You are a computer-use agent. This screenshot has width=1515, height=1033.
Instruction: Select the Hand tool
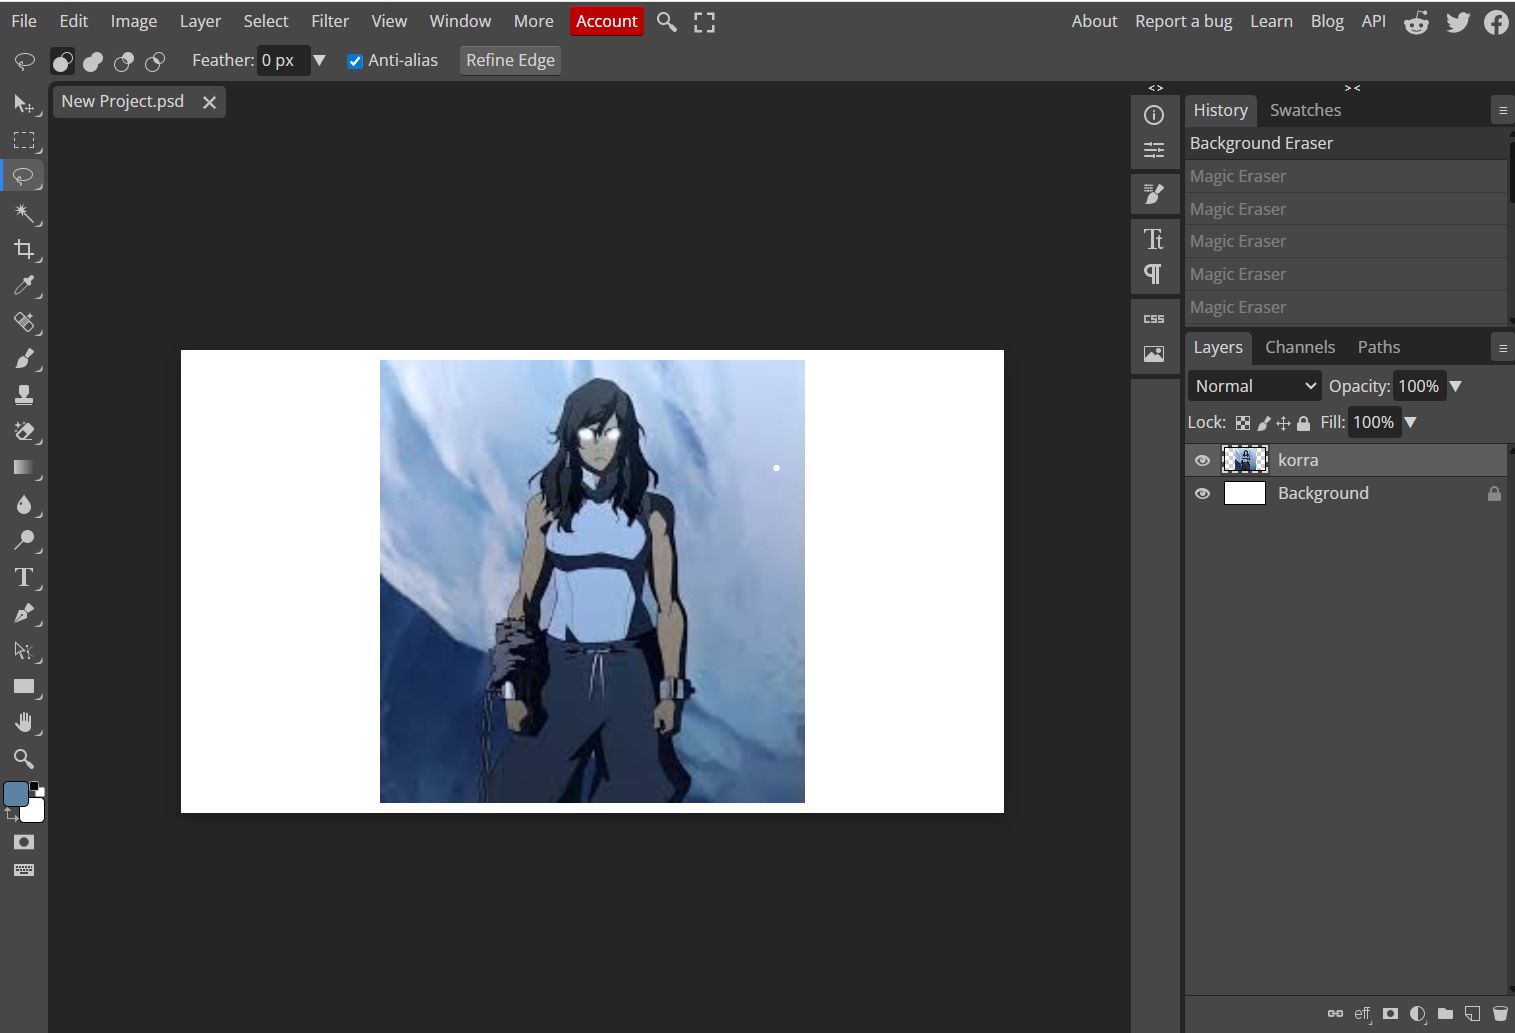(24, 722)
